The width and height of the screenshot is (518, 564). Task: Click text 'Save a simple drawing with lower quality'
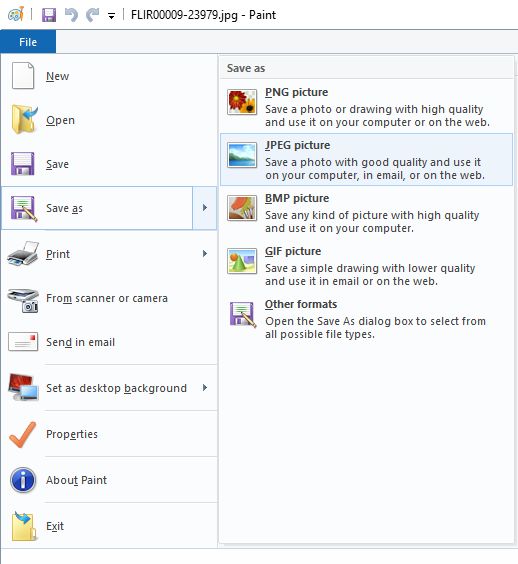point(370,268)
